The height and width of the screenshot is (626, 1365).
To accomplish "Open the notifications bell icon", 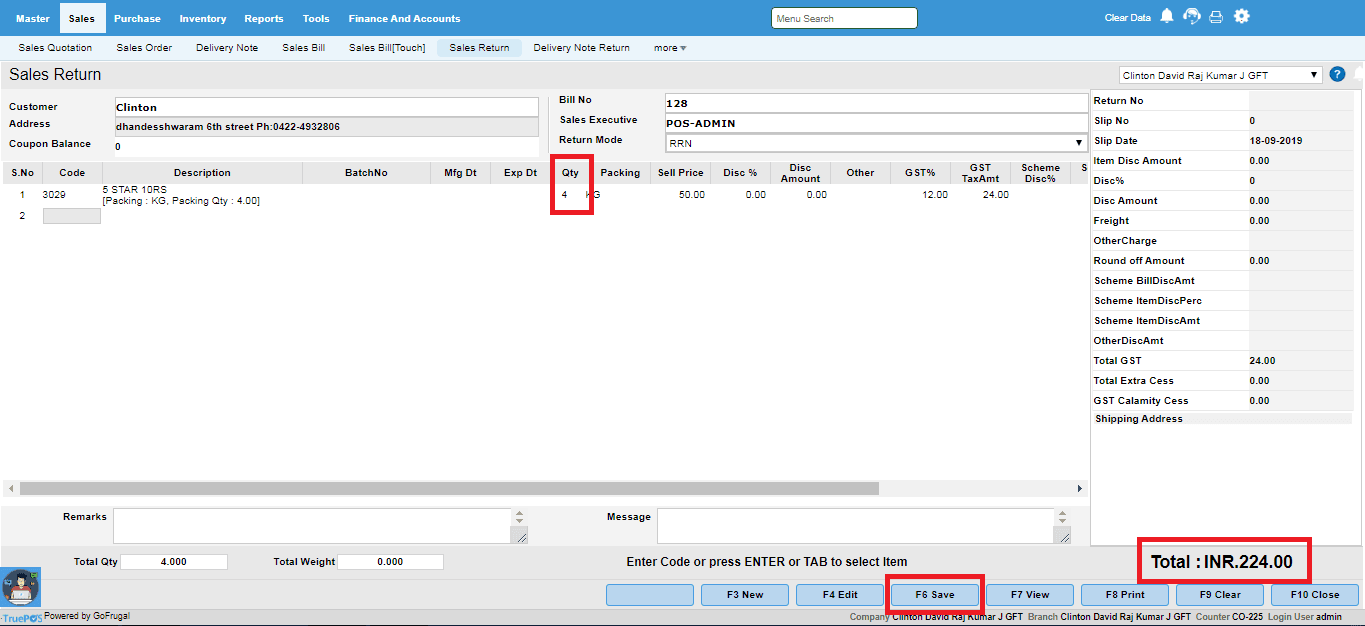I will [x=1166, y=17].
